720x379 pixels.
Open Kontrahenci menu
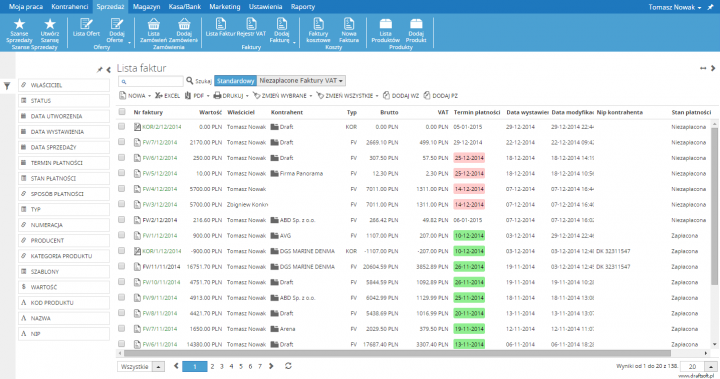click(70, 7)
